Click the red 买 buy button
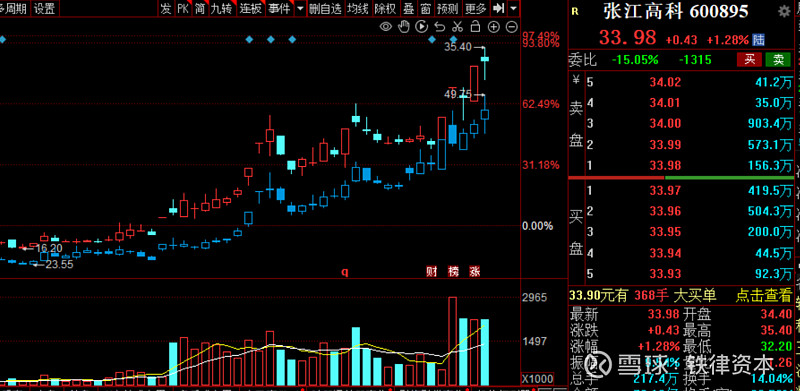The image size is (800, 391). click(749, 59)
